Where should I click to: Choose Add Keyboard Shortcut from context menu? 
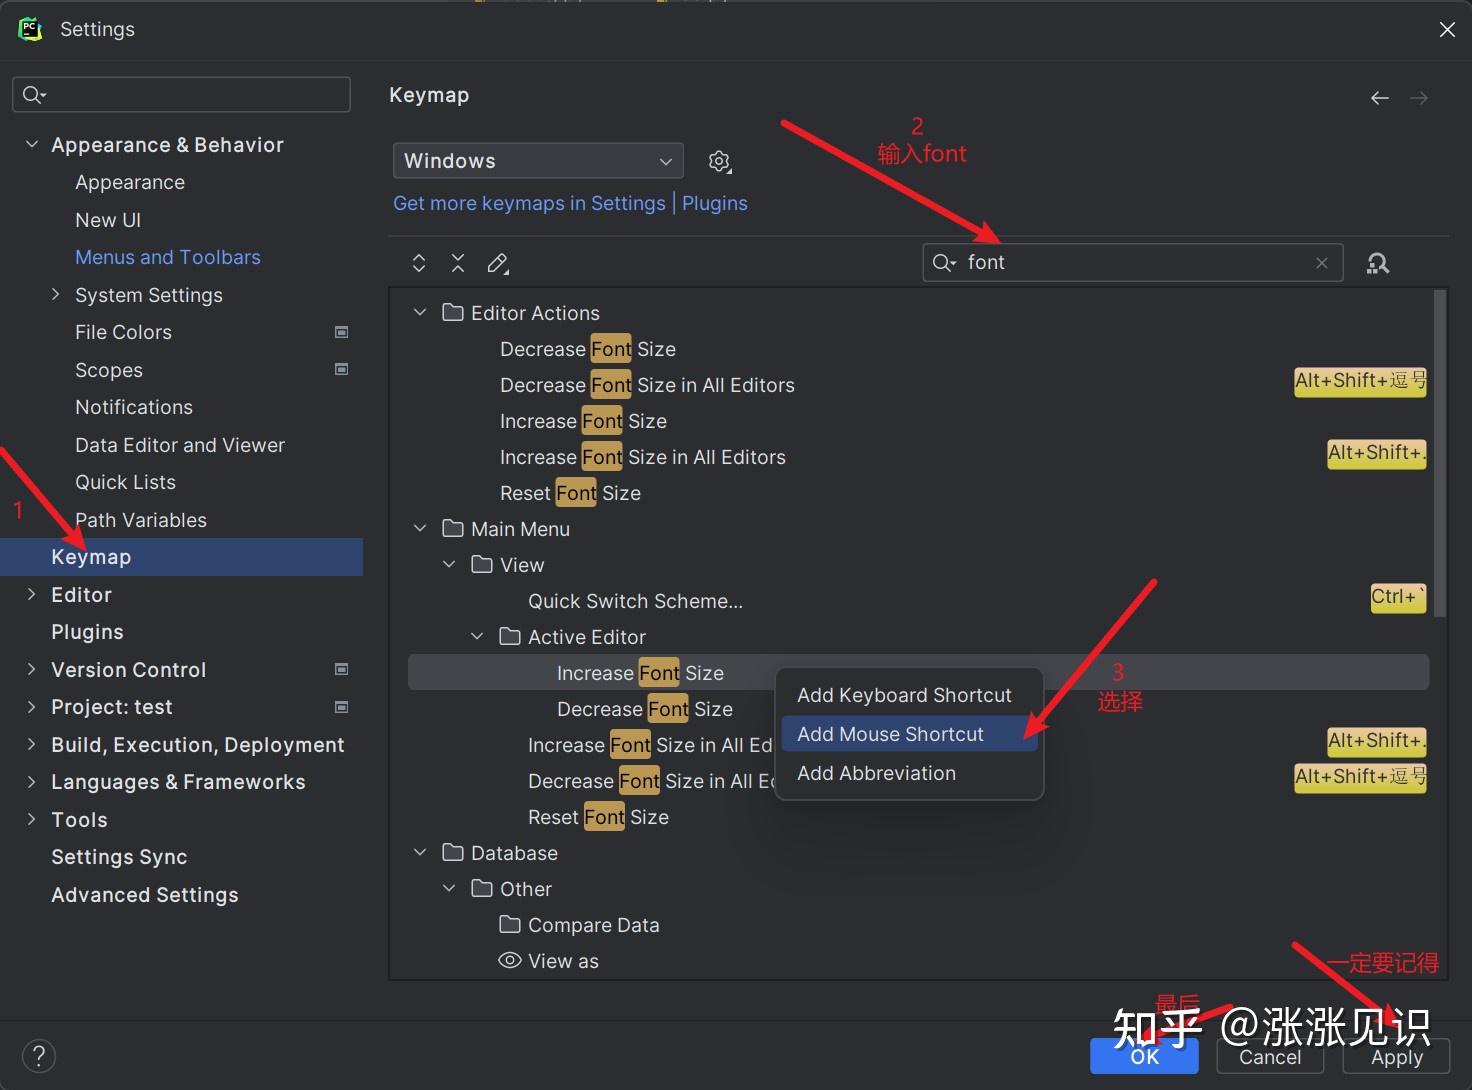(x=909, y=695)
